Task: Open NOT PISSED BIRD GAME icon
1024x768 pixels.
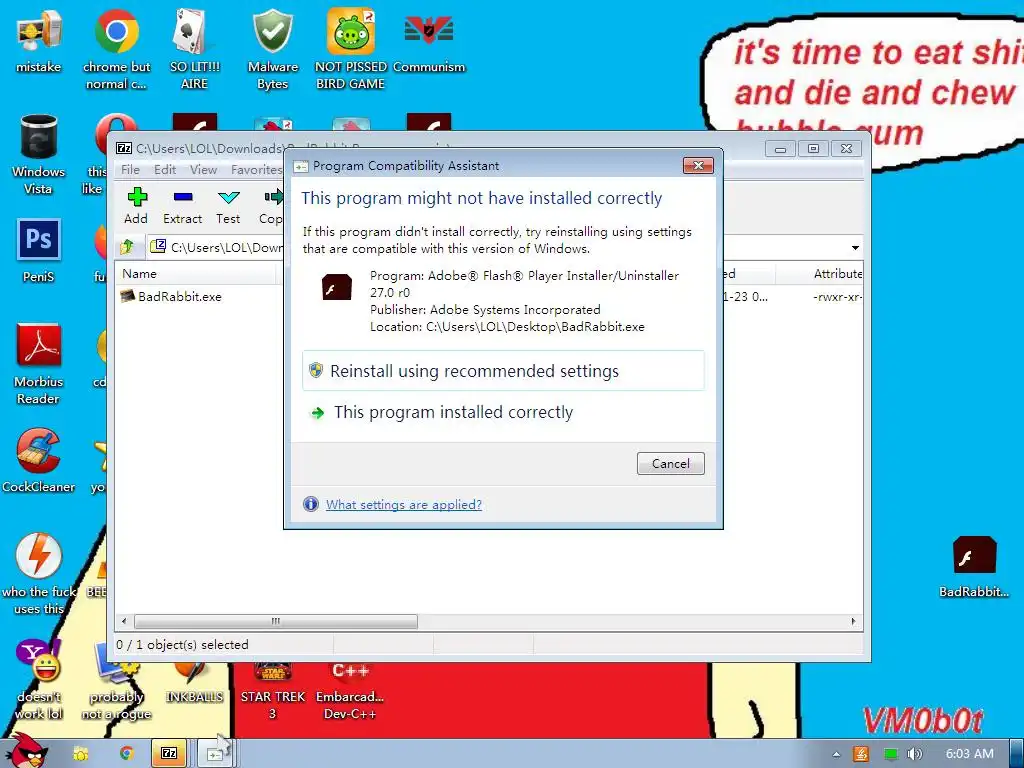Action: 350,49
